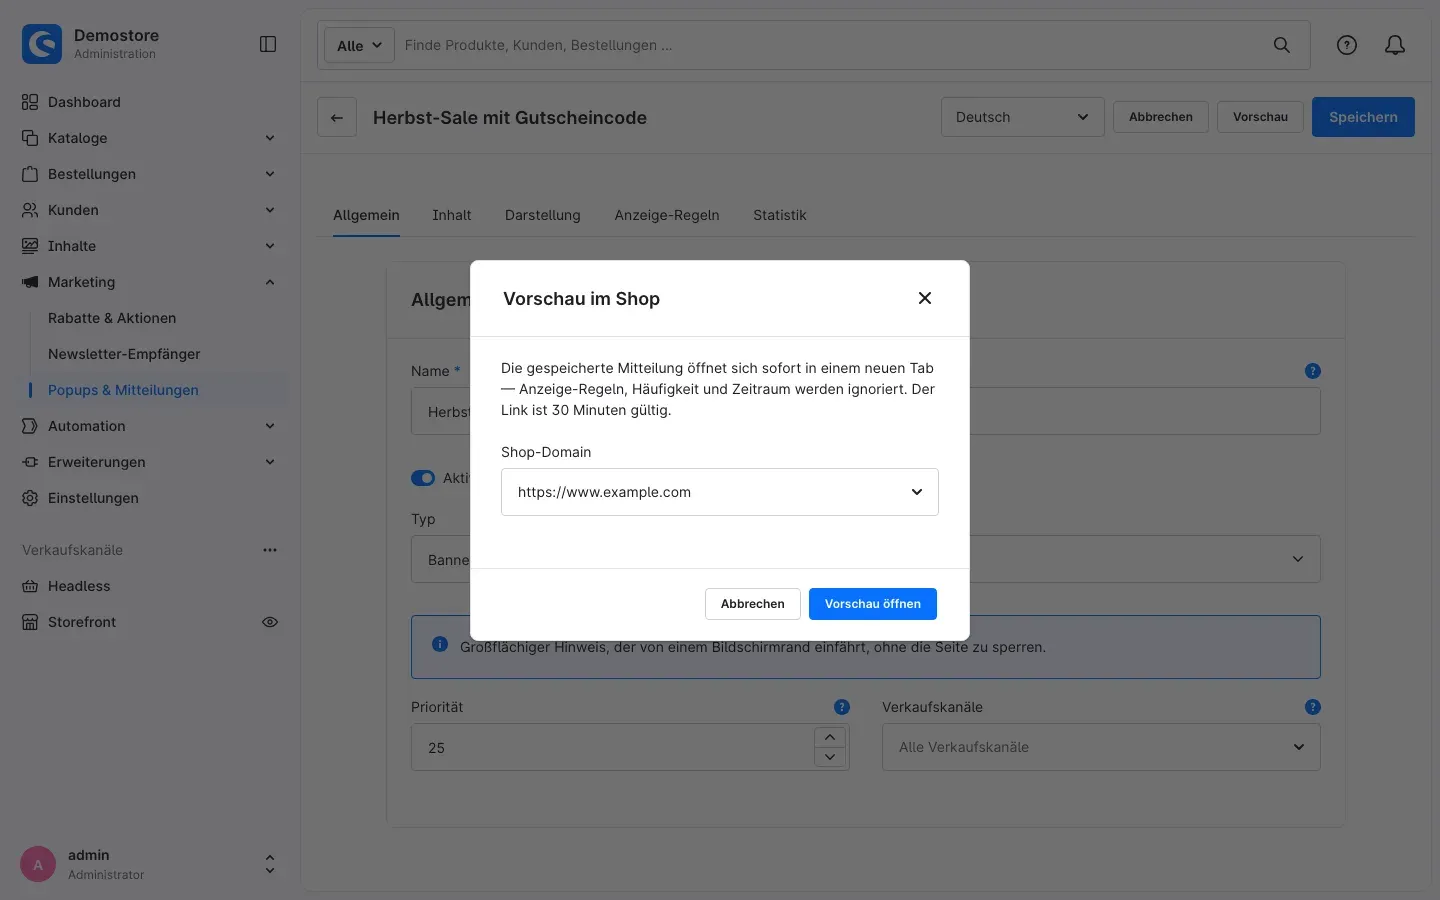Click Abbrechen in the dialog
This screenshot has height=900, width=1440.
tap(753, 604)
